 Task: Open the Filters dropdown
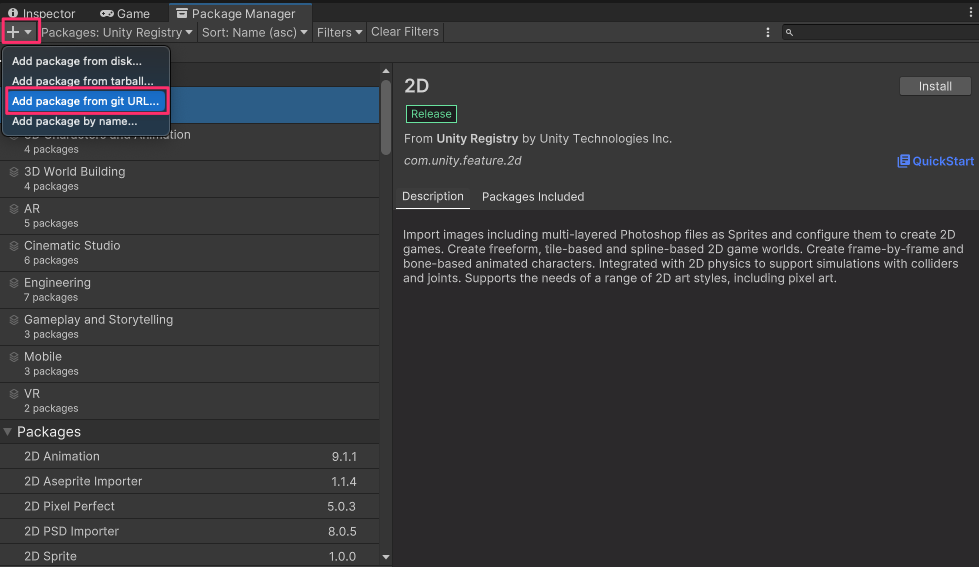click(x=339, y=32)
